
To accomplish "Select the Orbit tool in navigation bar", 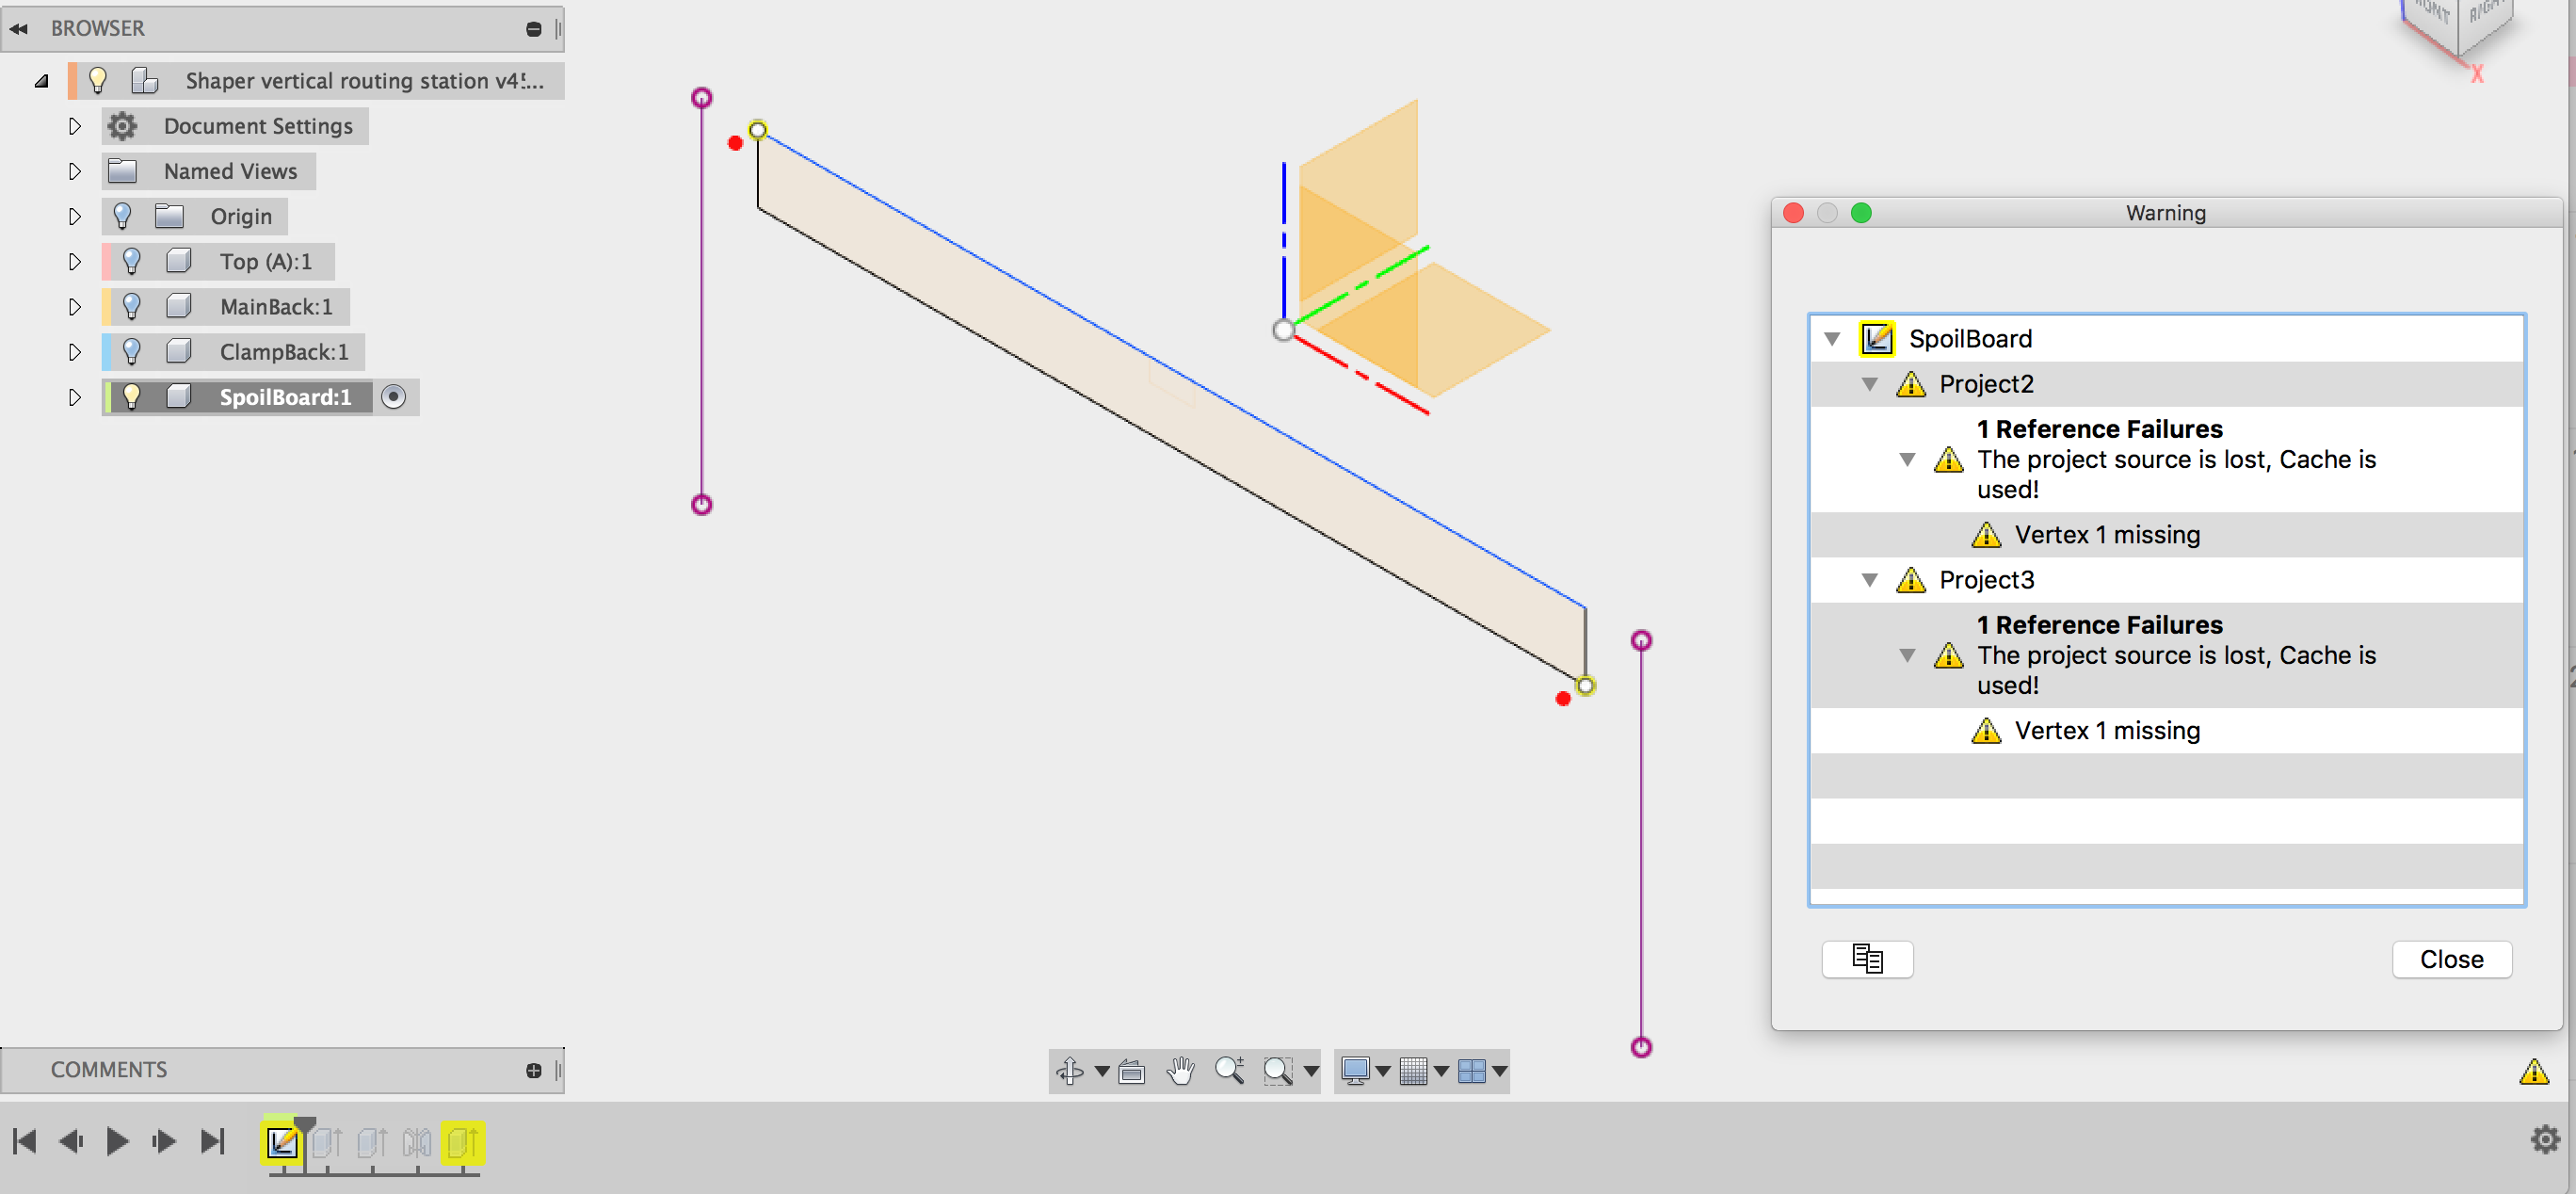I will coord(1069,1071).
